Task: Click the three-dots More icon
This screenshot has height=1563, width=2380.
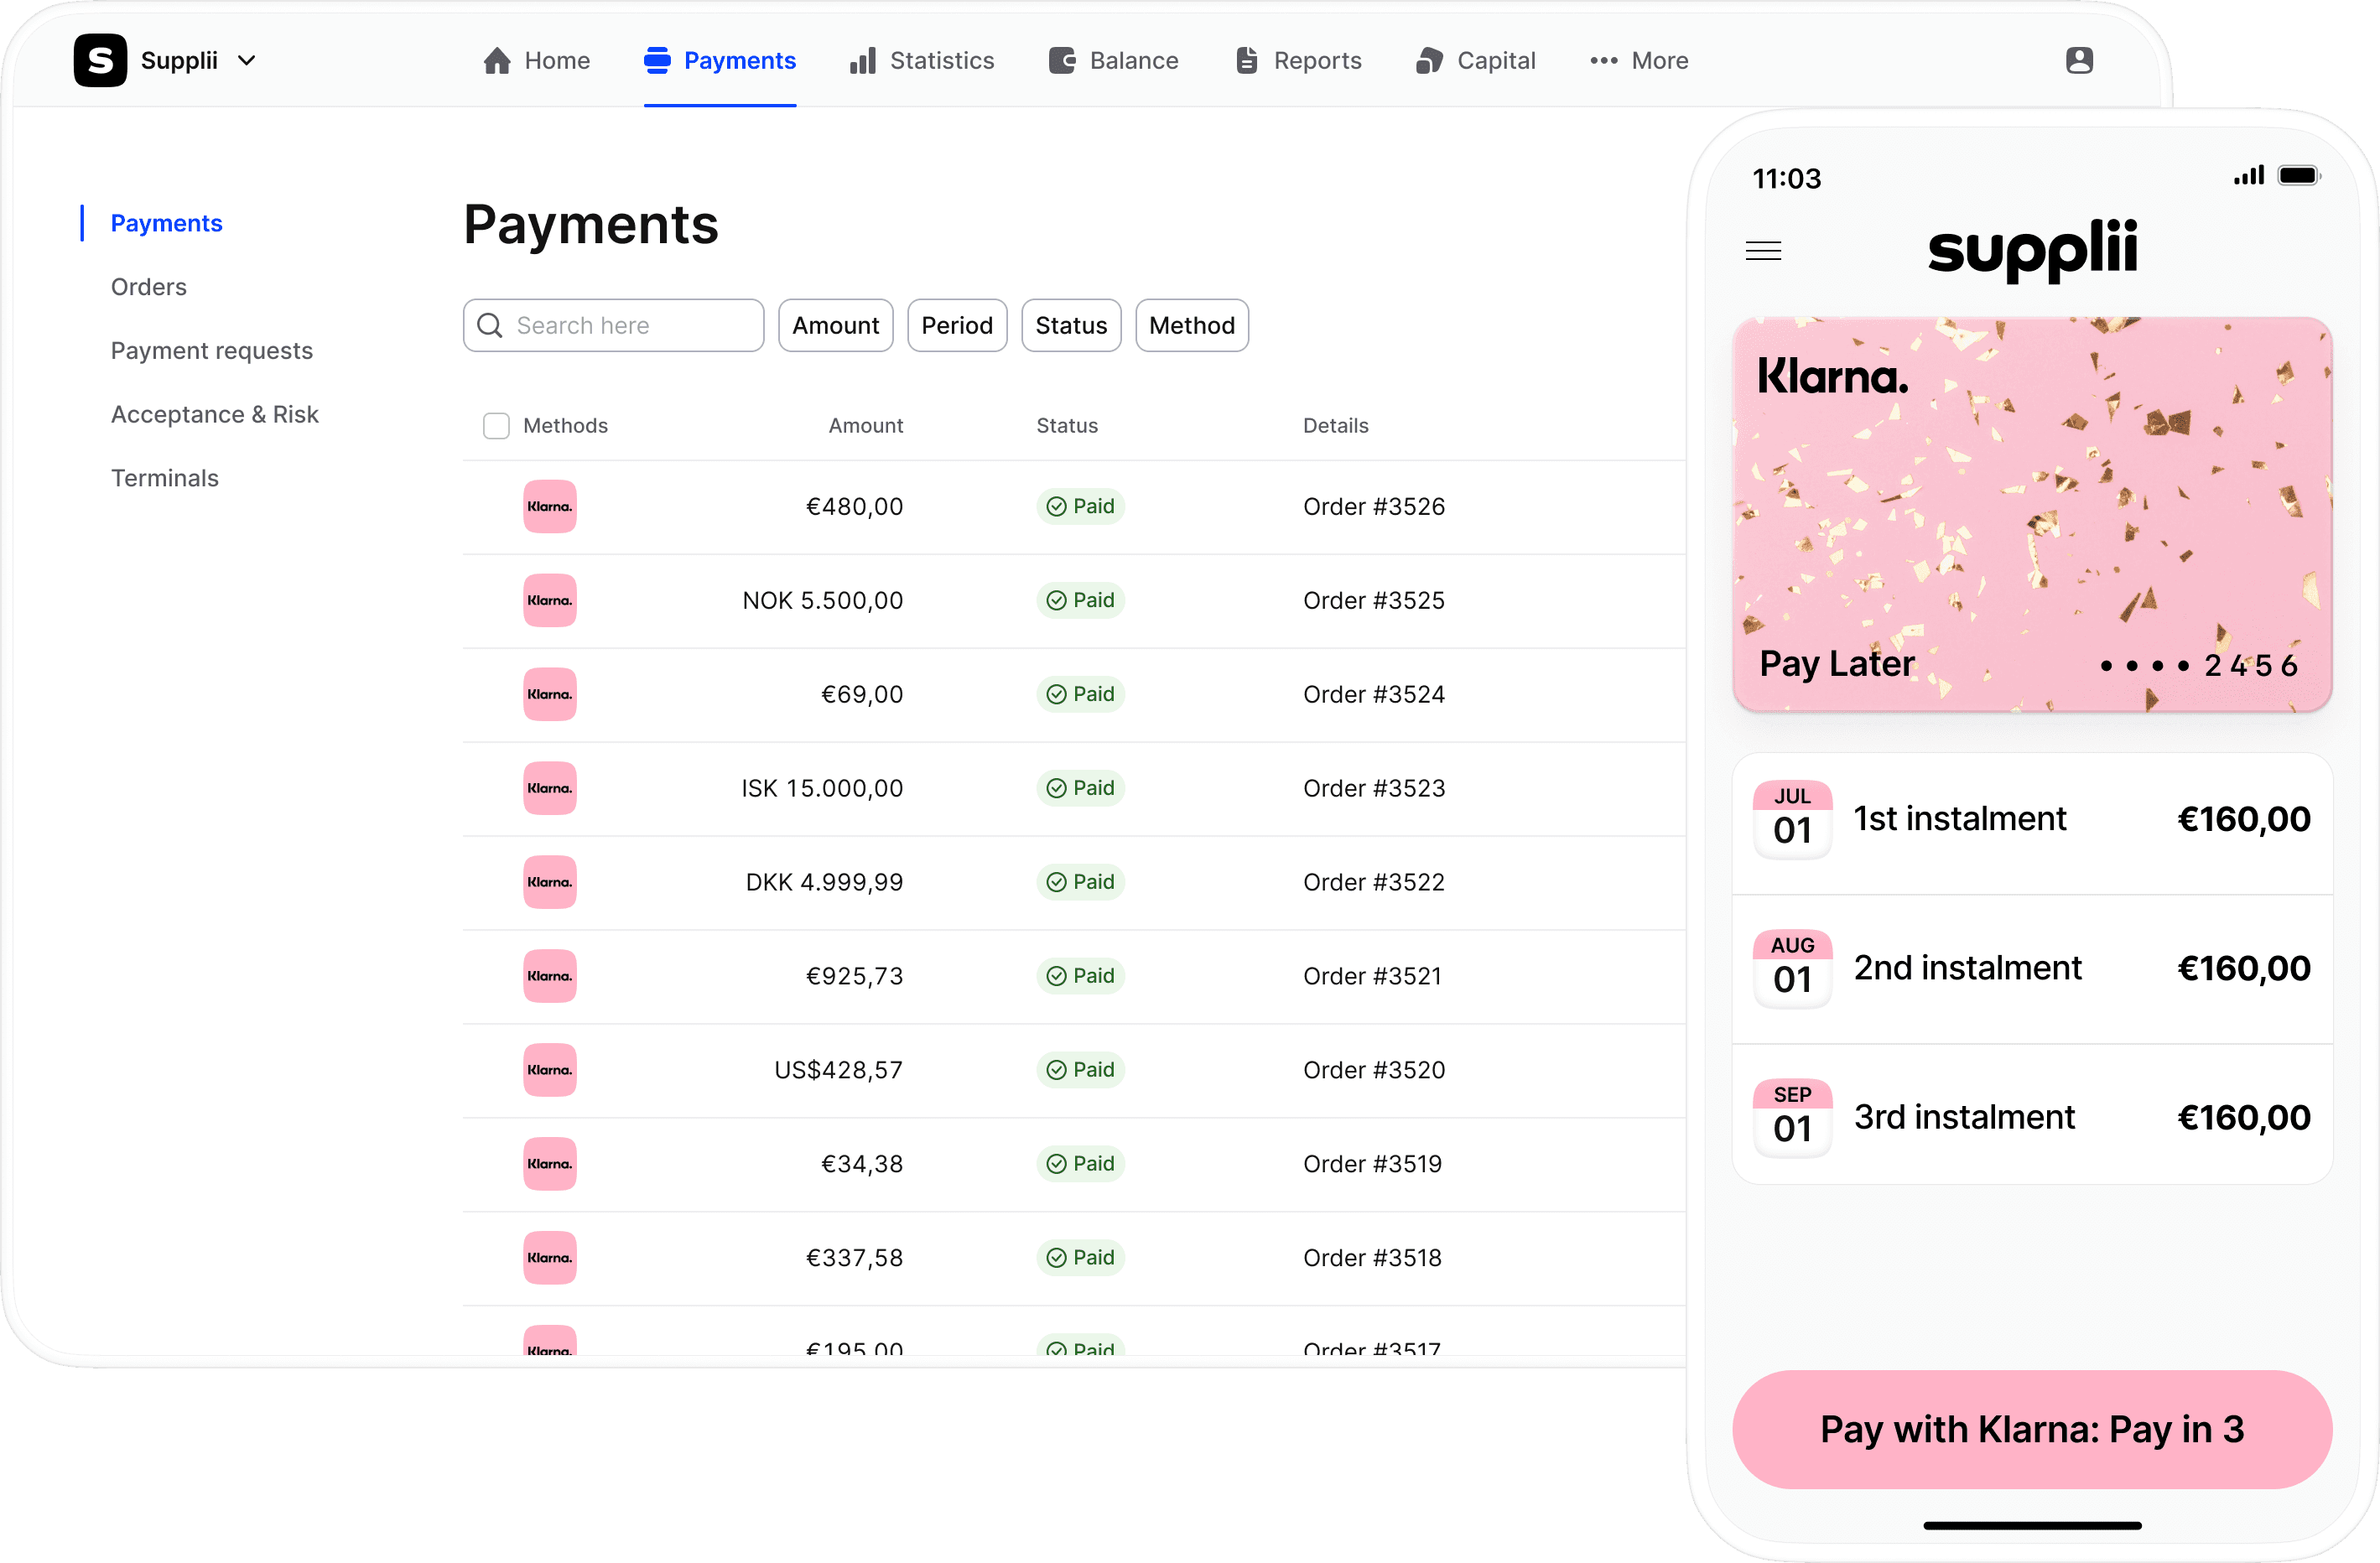Action: coord(1604,60)
